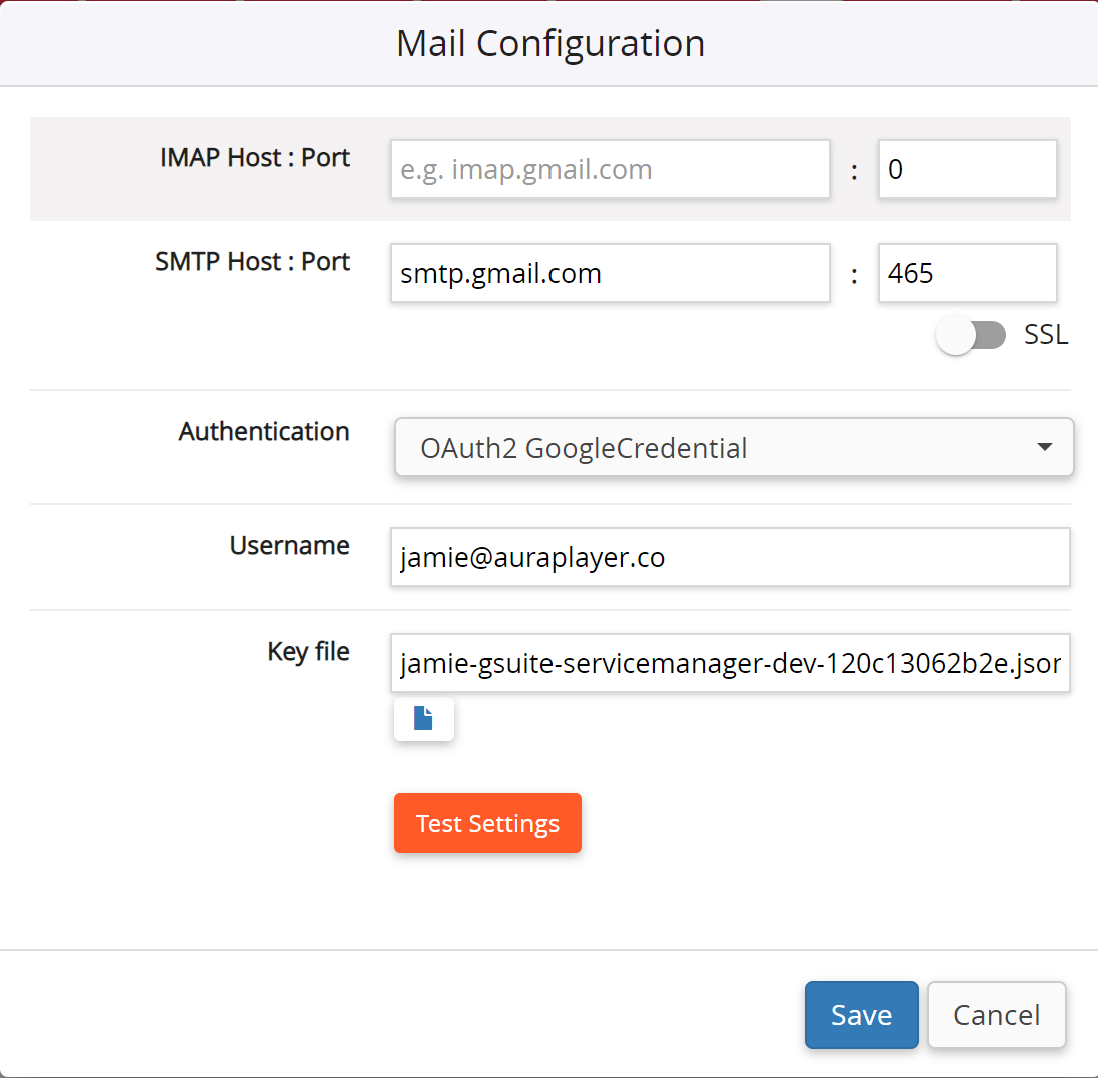Click the Key file label
The width and height of the screenshot is (1098, 1078).
(308, 651)
